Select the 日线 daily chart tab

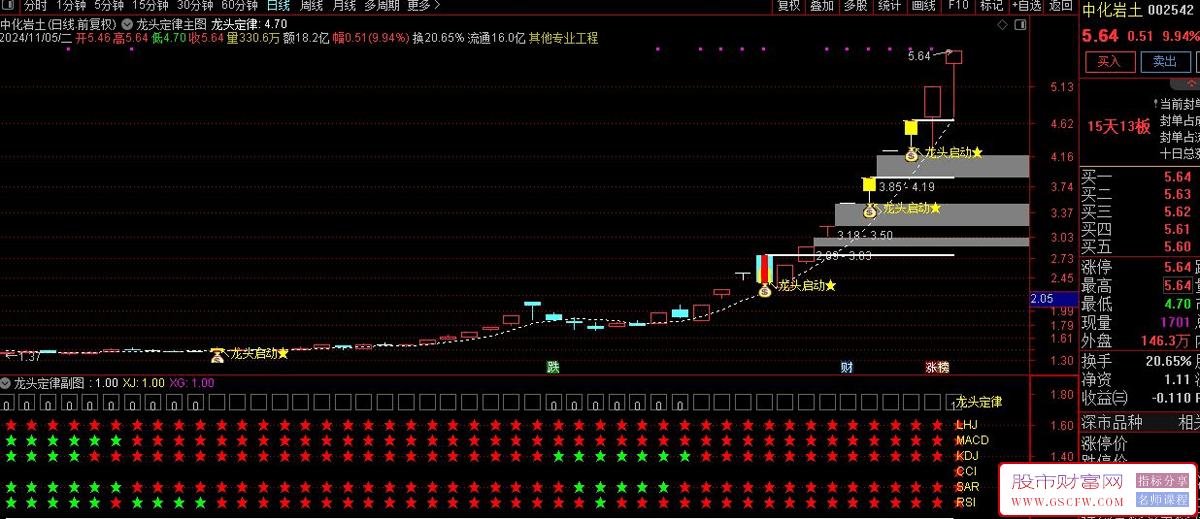click(x=278, y=6)
